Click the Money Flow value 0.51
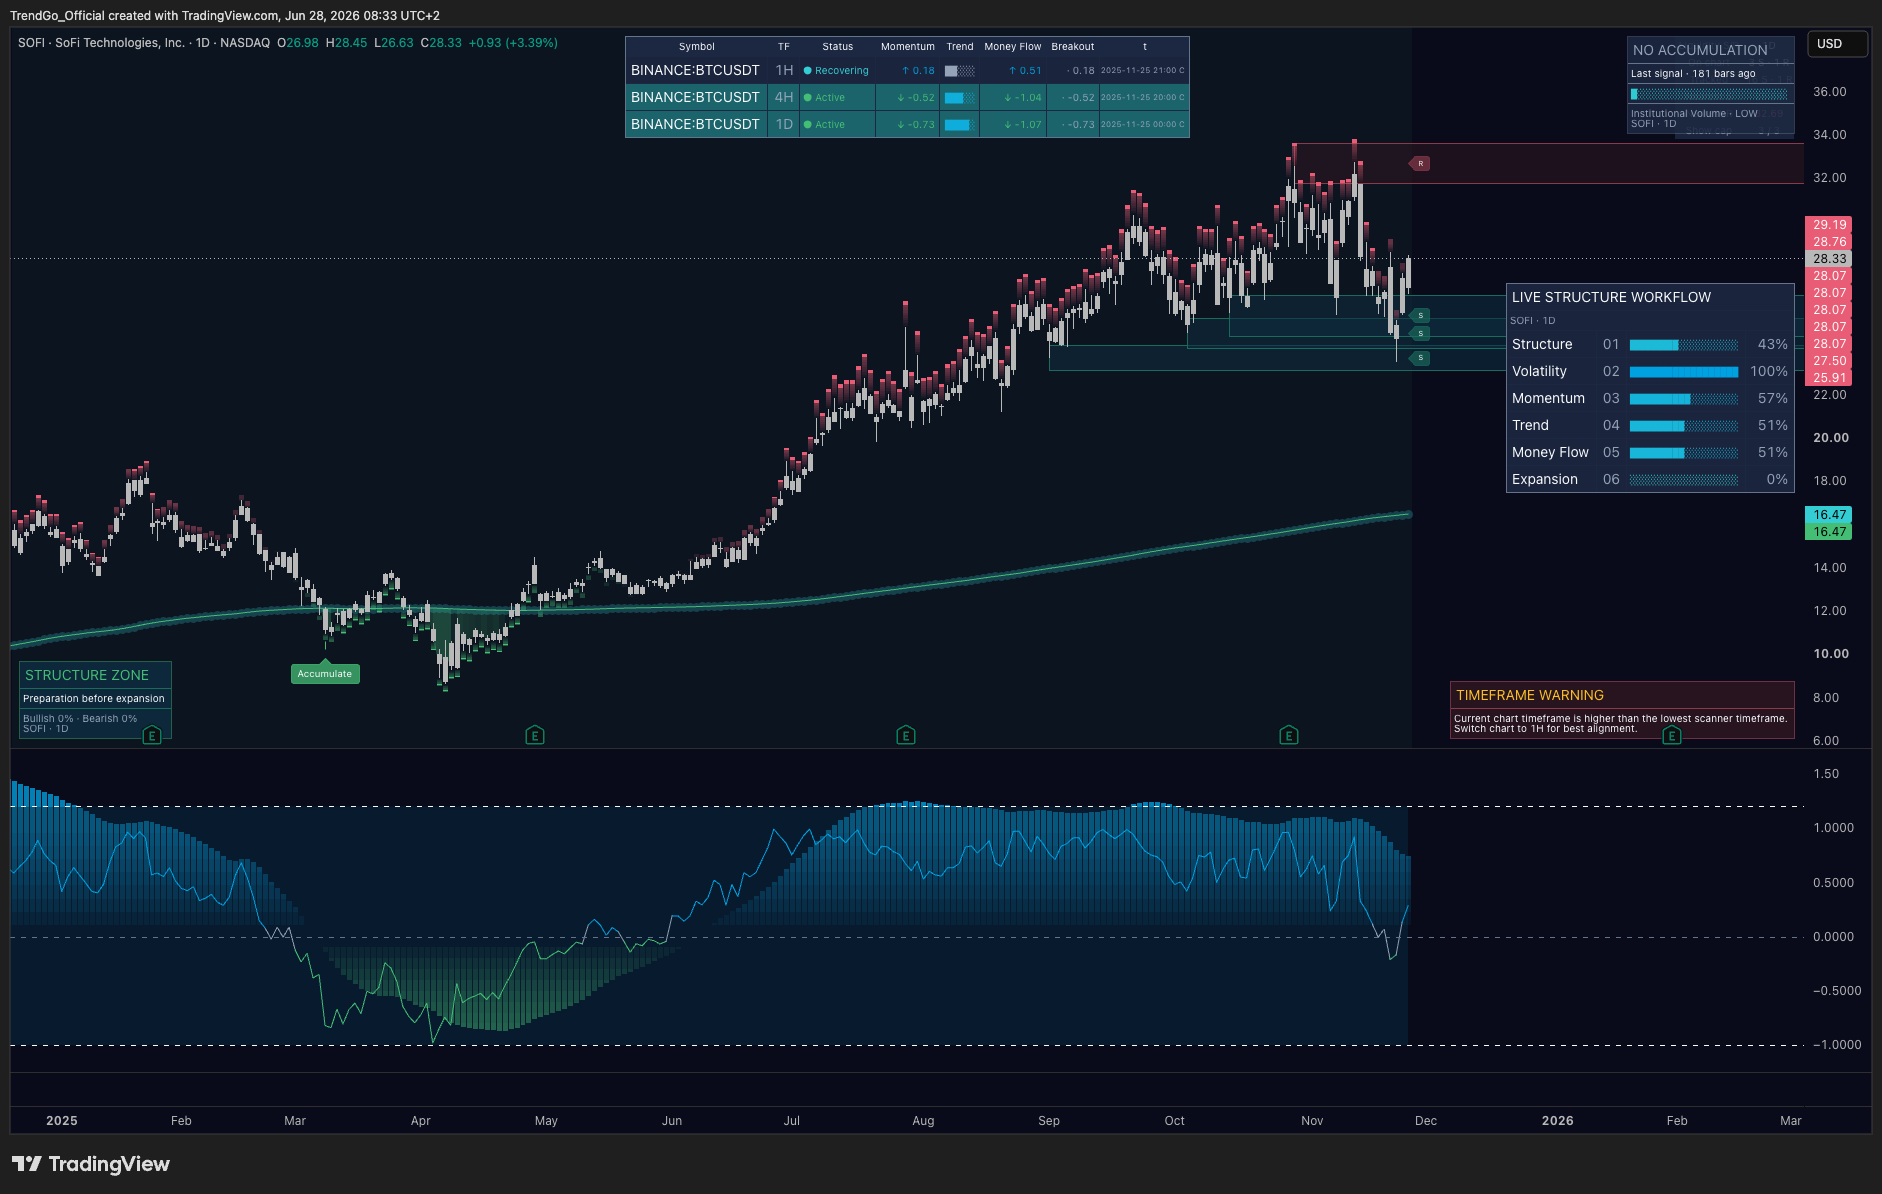Image resolution: width=1882 pixels, height=1194 pixels. click(x=1025, y=71)
